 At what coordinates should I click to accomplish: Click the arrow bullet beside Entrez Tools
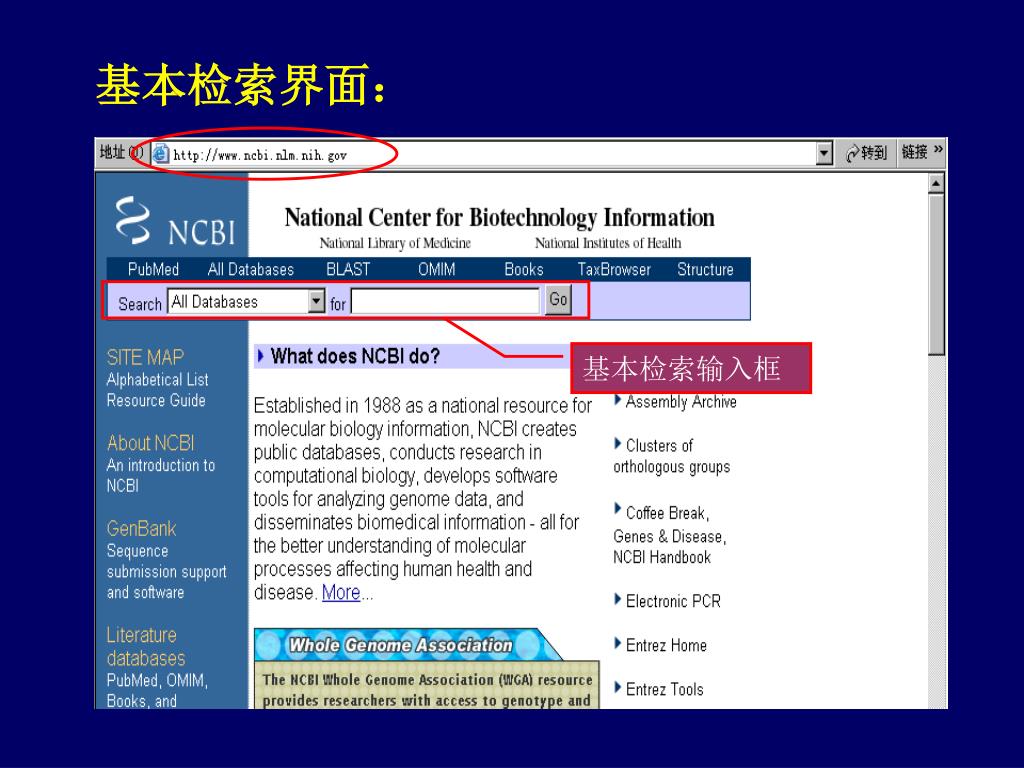coord(618,687)
